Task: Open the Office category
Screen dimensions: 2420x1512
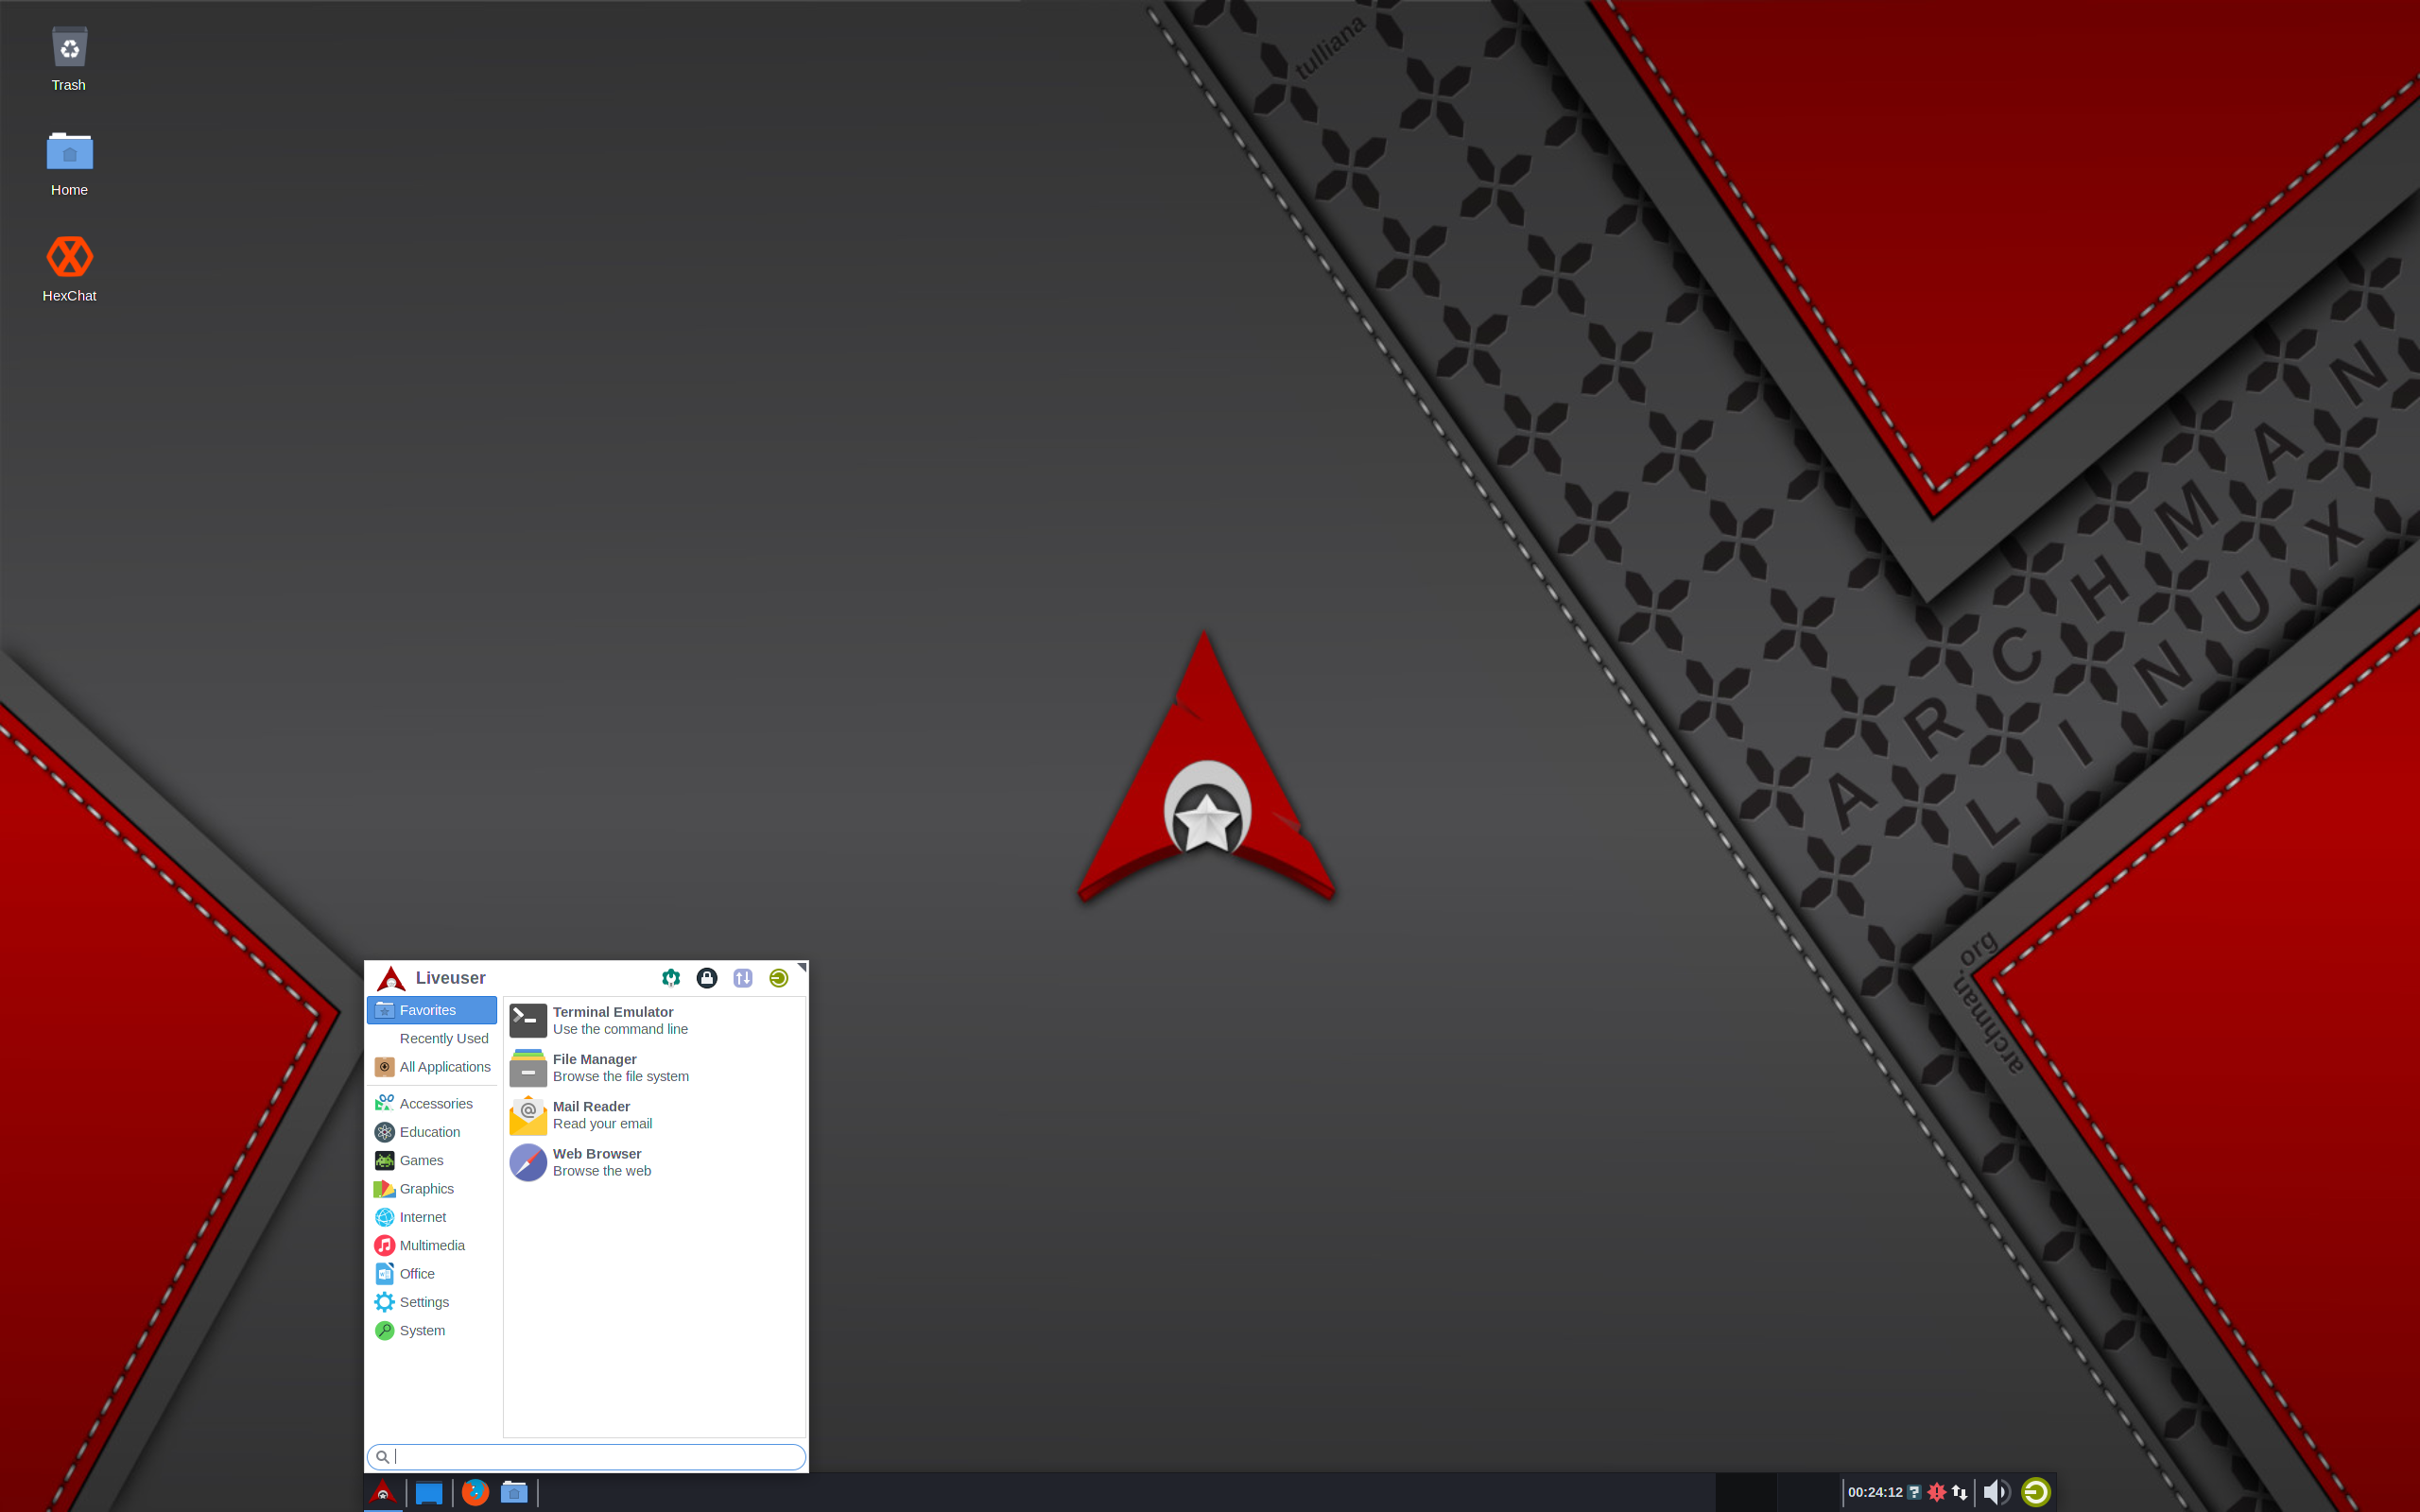Action: pos(432,1273)
